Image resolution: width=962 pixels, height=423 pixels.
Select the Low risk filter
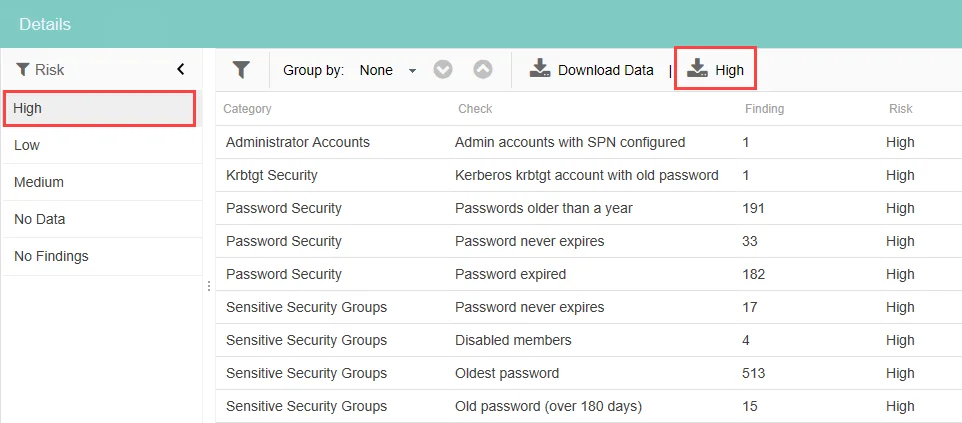point(102,146)
